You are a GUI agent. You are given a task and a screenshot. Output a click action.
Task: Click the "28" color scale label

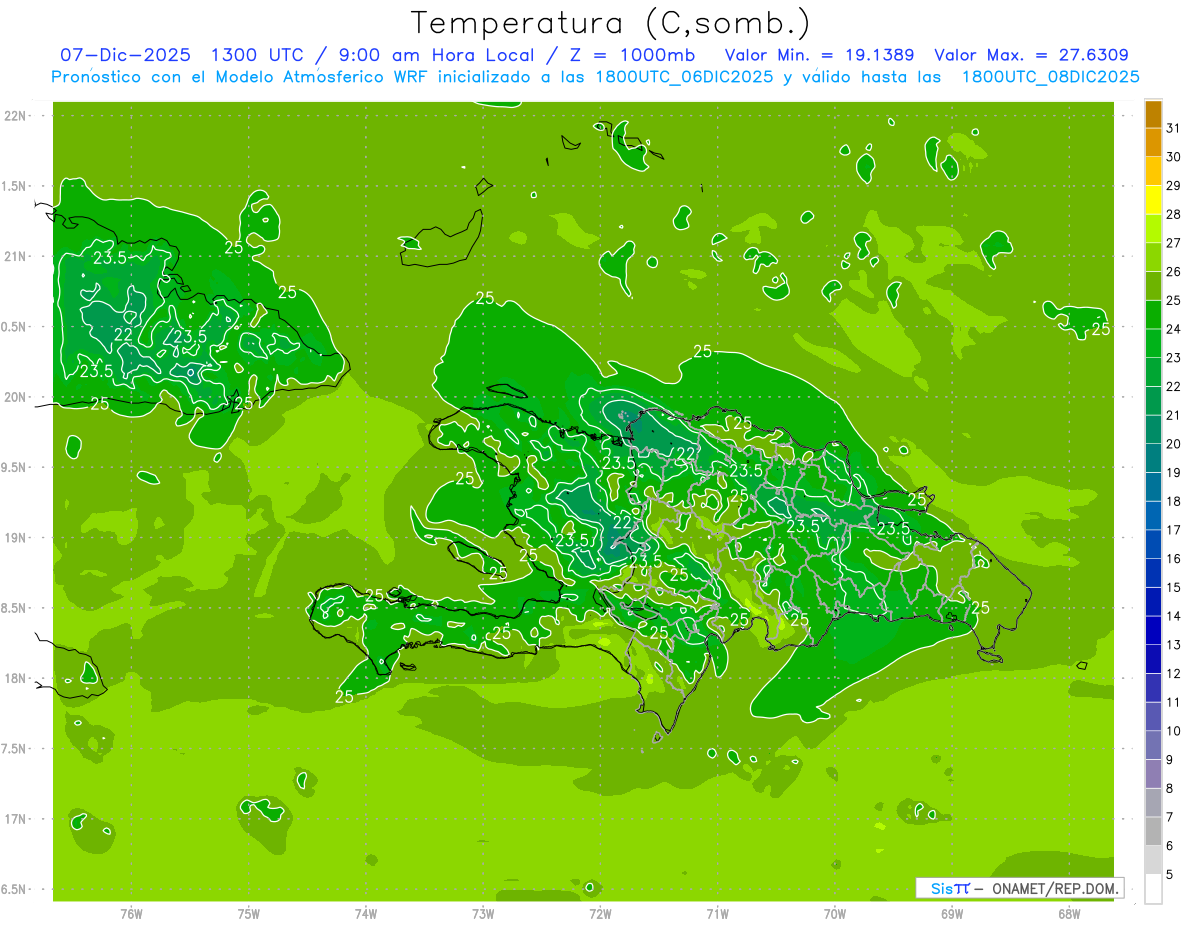[x=1173, y=215]
